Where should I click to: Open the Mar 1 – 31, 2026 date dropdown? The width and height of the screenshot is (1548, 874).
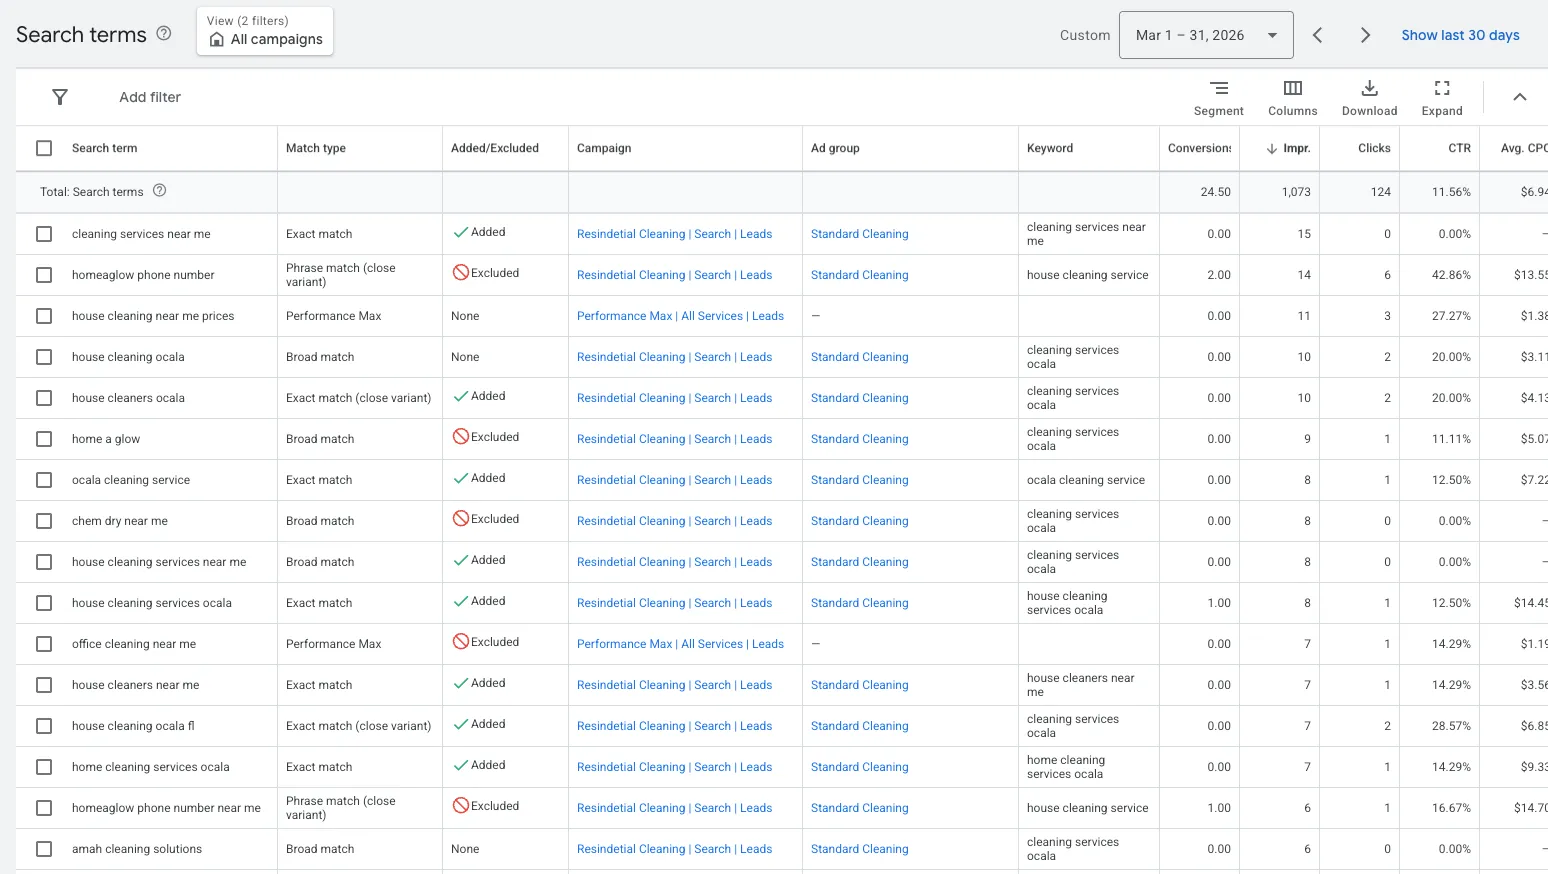(x=1206, y=35)
